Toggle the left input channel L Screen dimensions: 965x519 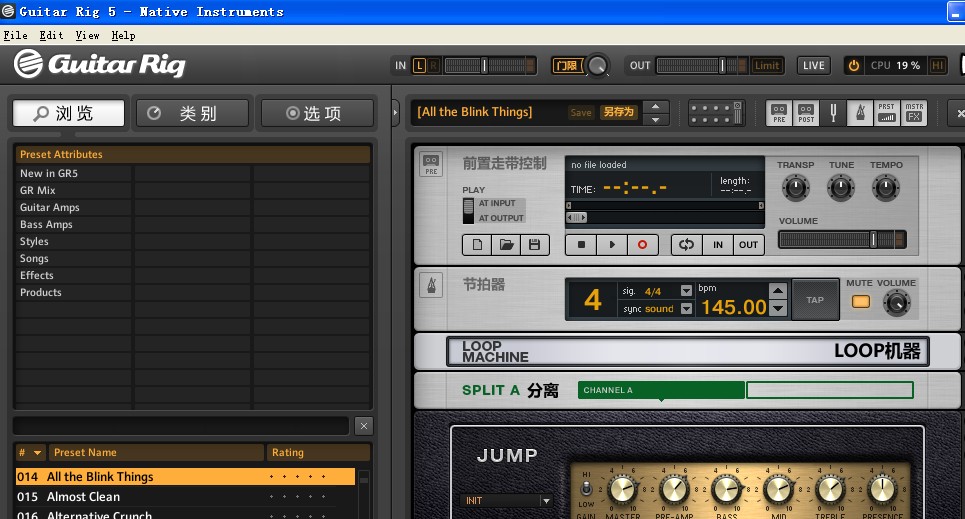pyautogui.click(x=419, y=65)
